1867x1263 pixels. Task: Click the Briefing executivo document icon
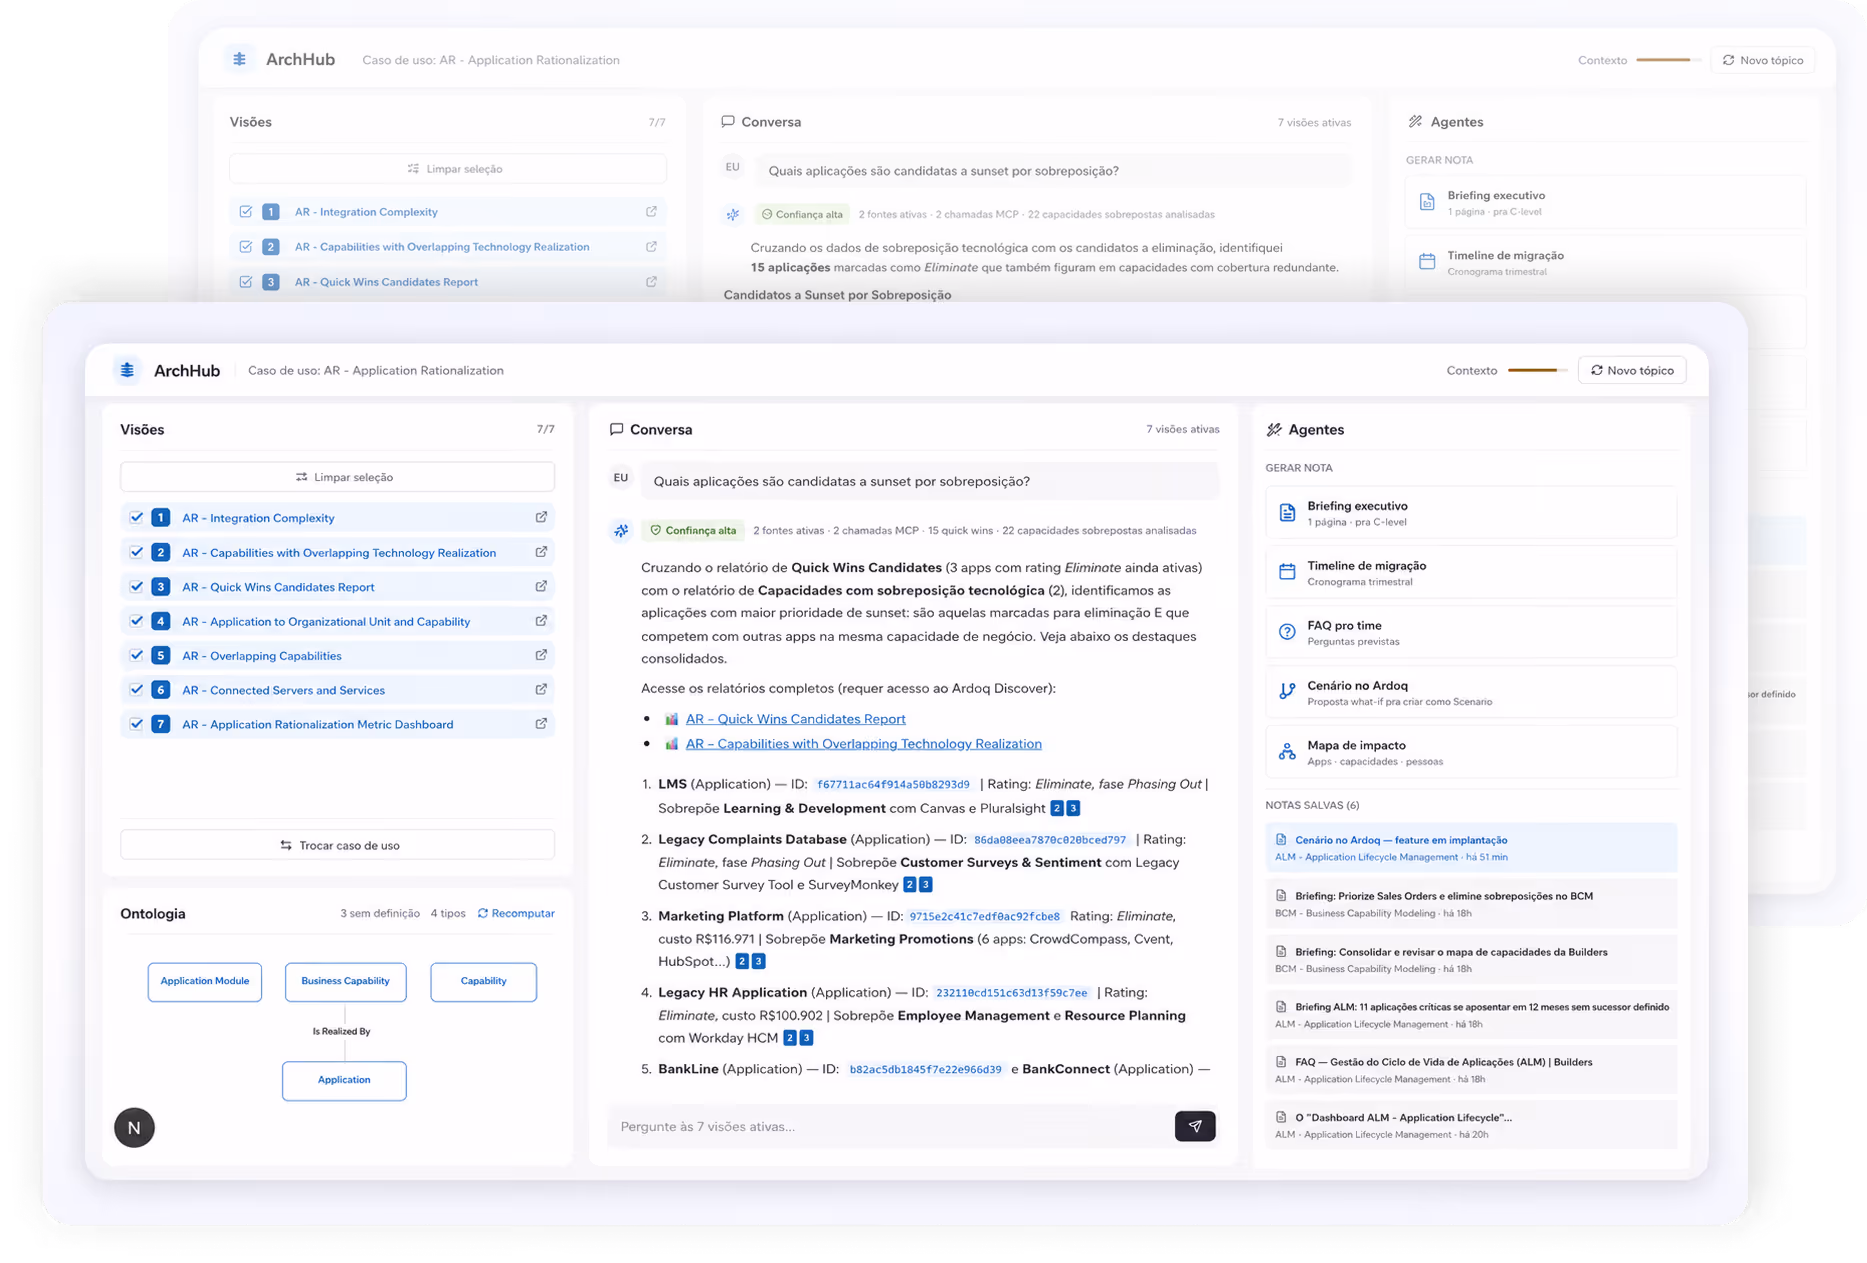tap(1287, 513)
